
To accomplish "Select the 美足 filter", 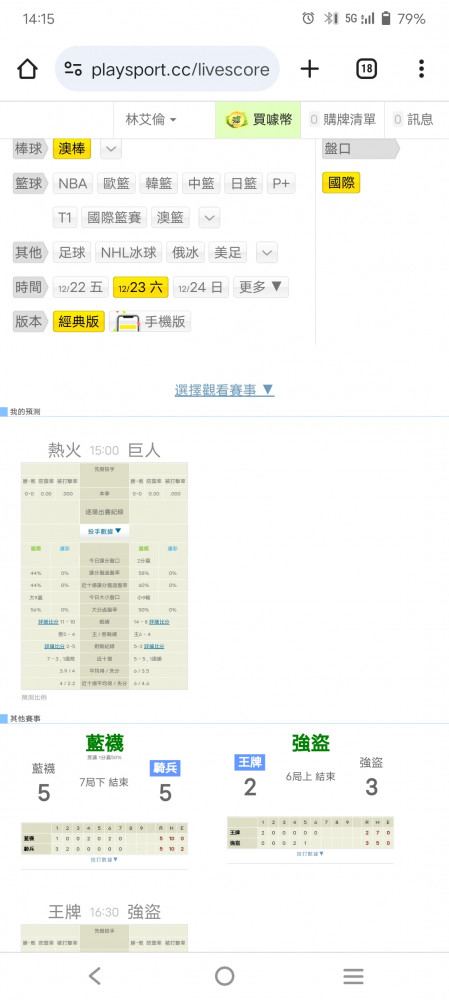I will (228, 253).
